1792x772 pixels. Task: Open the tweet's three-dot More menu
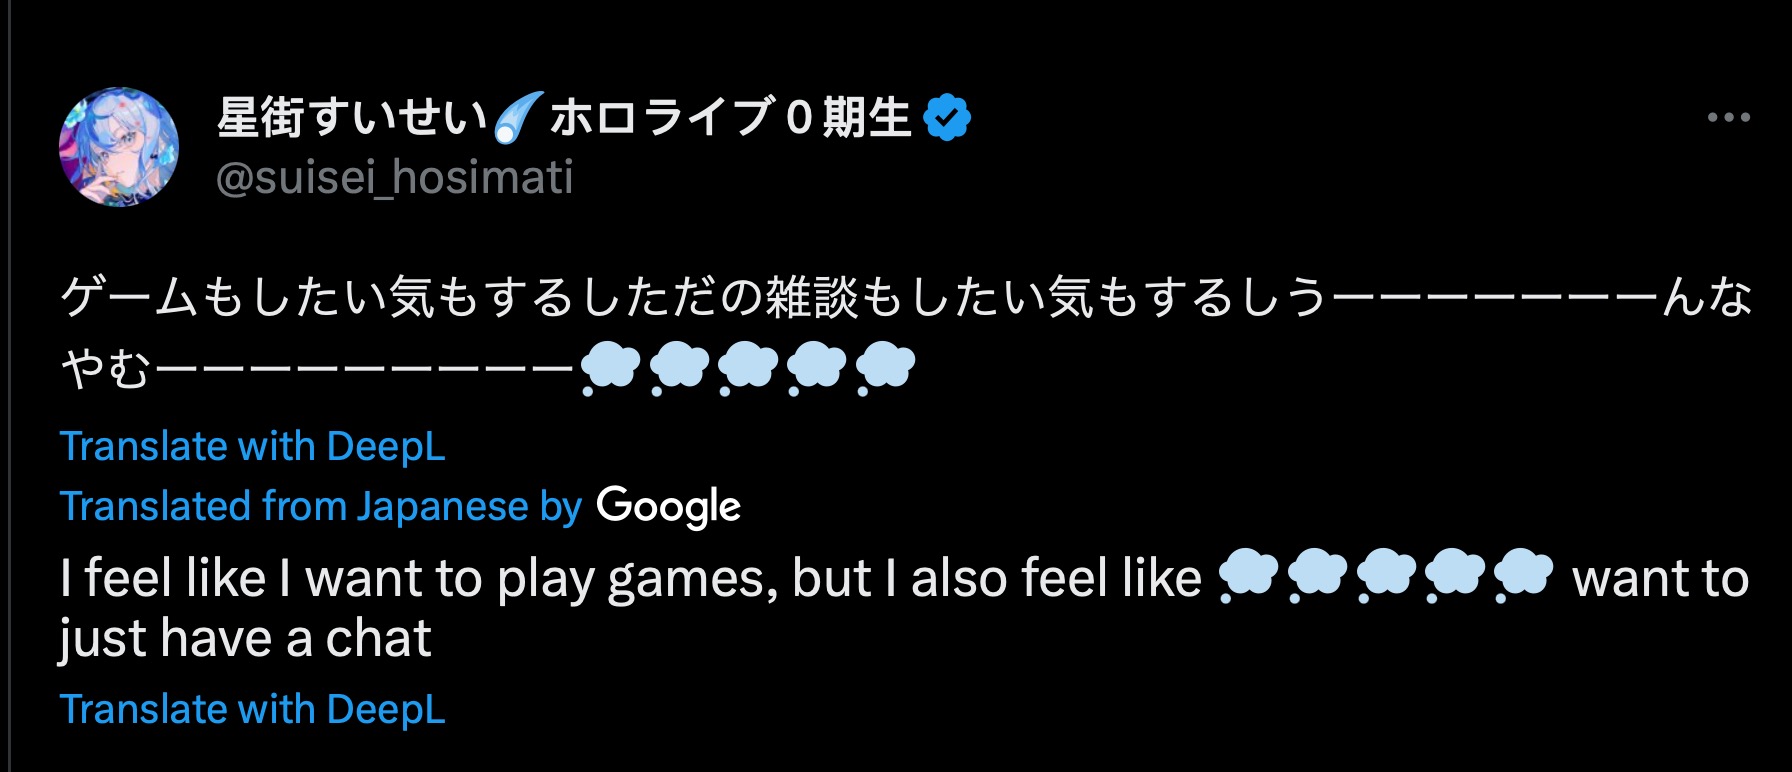coord(1728,118)
